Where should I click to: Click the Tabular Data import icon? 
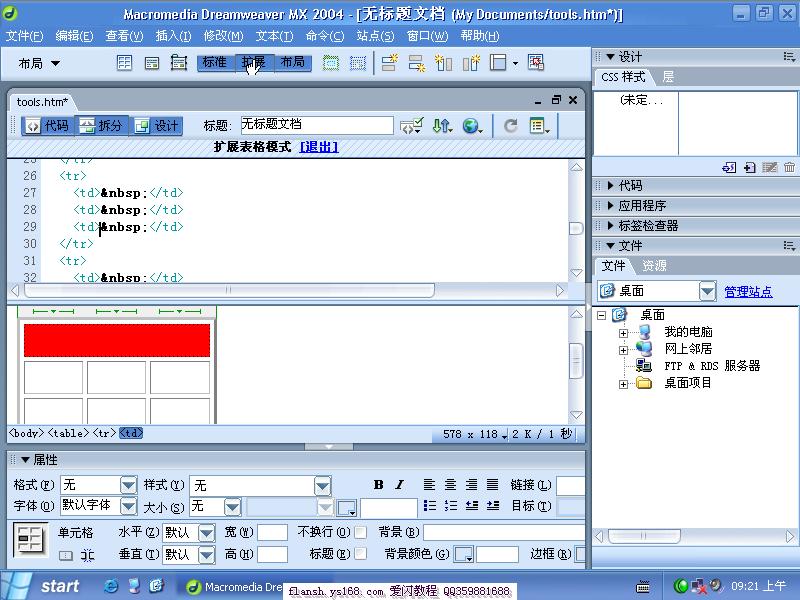click(x=536, y=63)
